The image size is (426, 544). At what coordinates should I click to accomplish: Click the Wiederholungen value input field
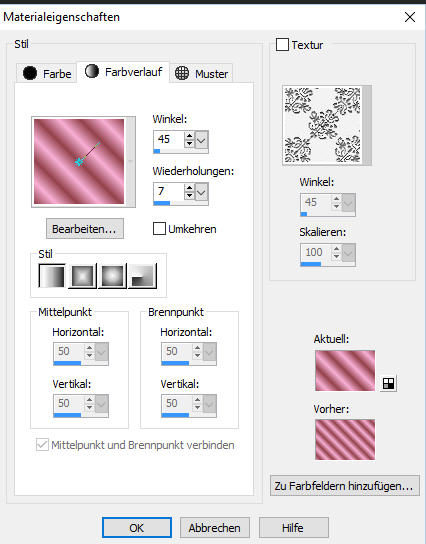169,192
